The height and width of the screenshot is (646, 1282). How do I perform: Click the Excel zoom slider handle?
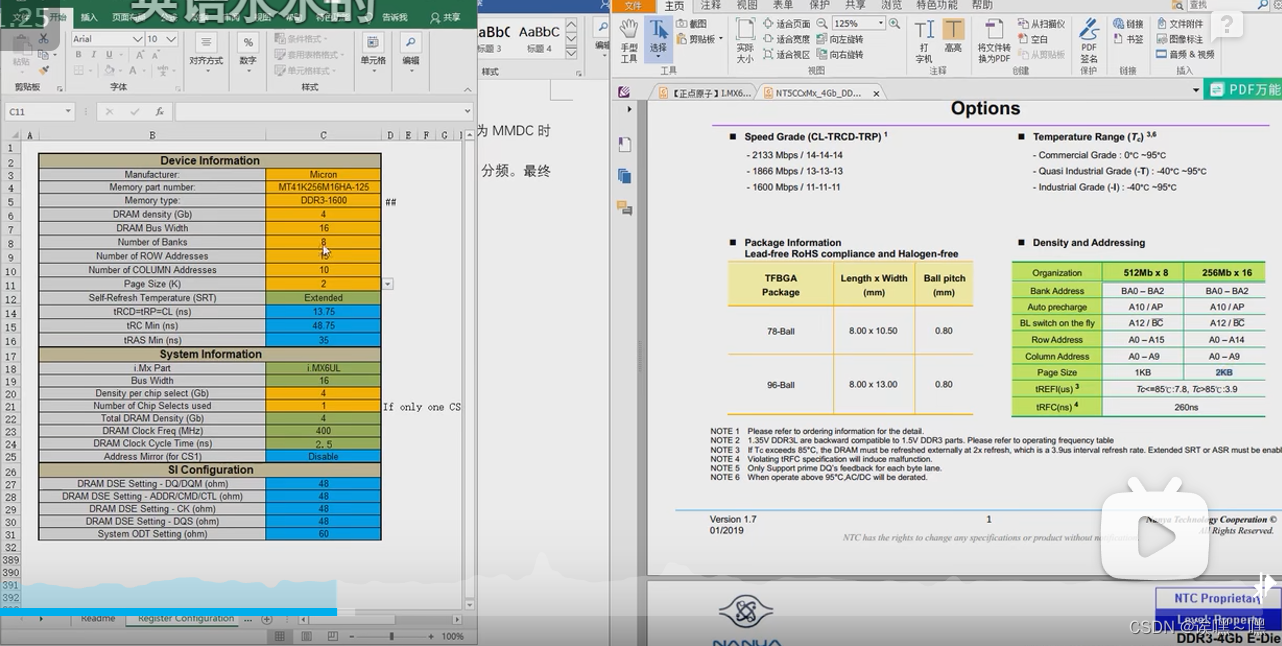[391, 636]
